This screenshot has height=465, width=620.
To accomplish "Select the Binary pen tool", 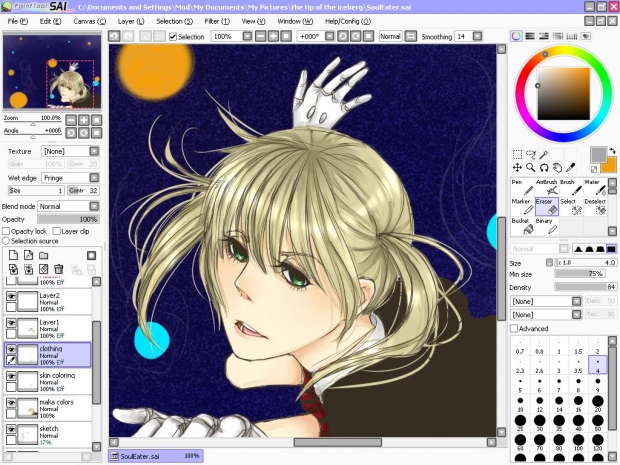I will pos(546,226).
